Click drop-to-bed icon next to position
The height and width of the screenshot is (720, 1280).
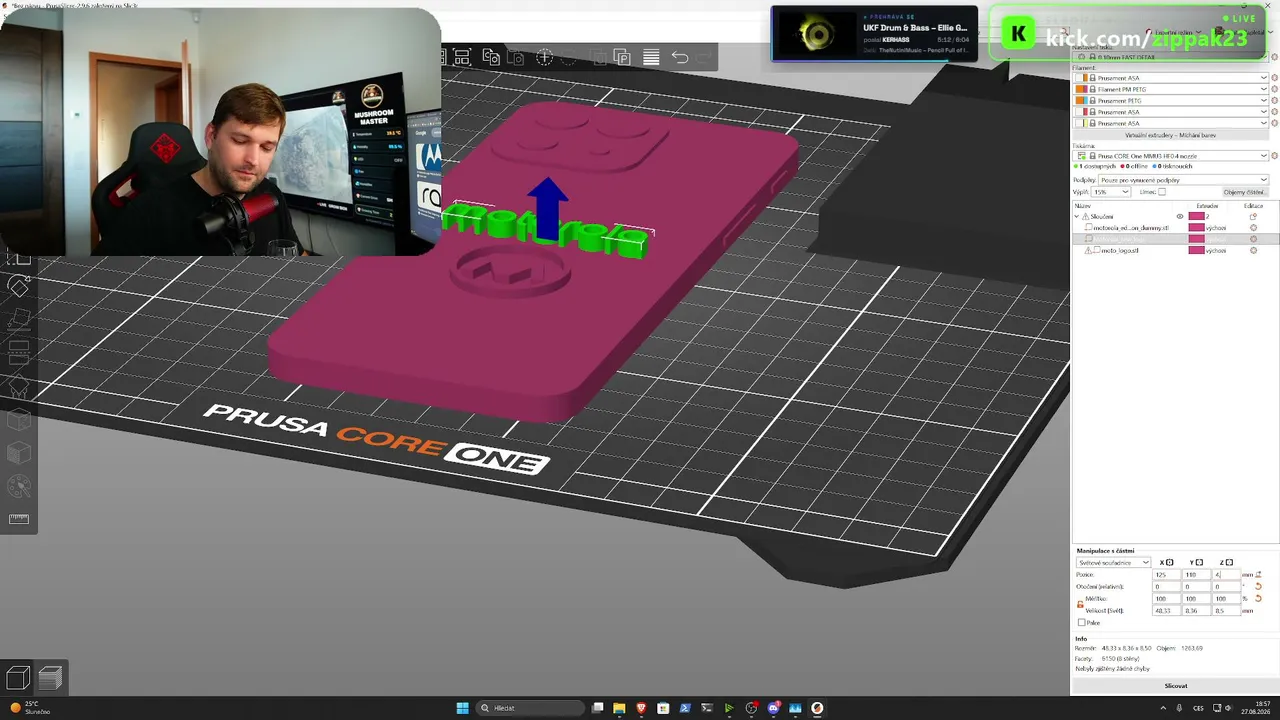1258,575
